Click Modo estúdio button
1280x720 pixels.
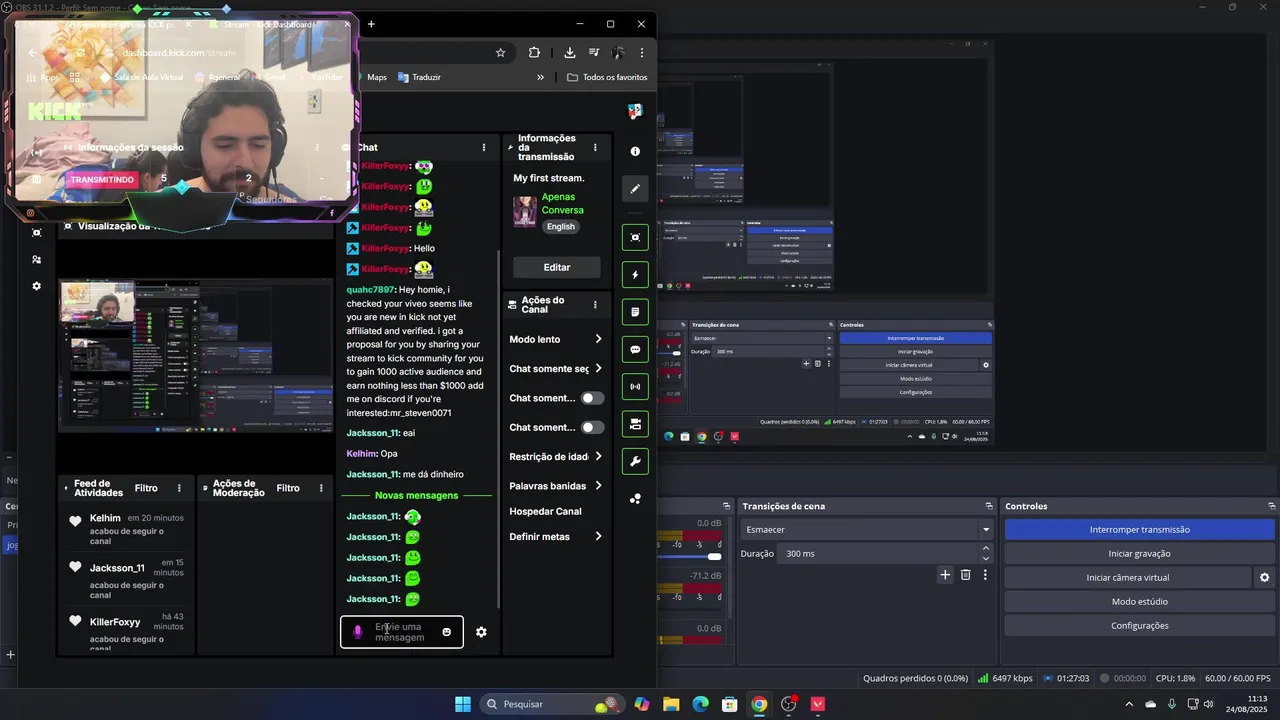point(1140,601)
